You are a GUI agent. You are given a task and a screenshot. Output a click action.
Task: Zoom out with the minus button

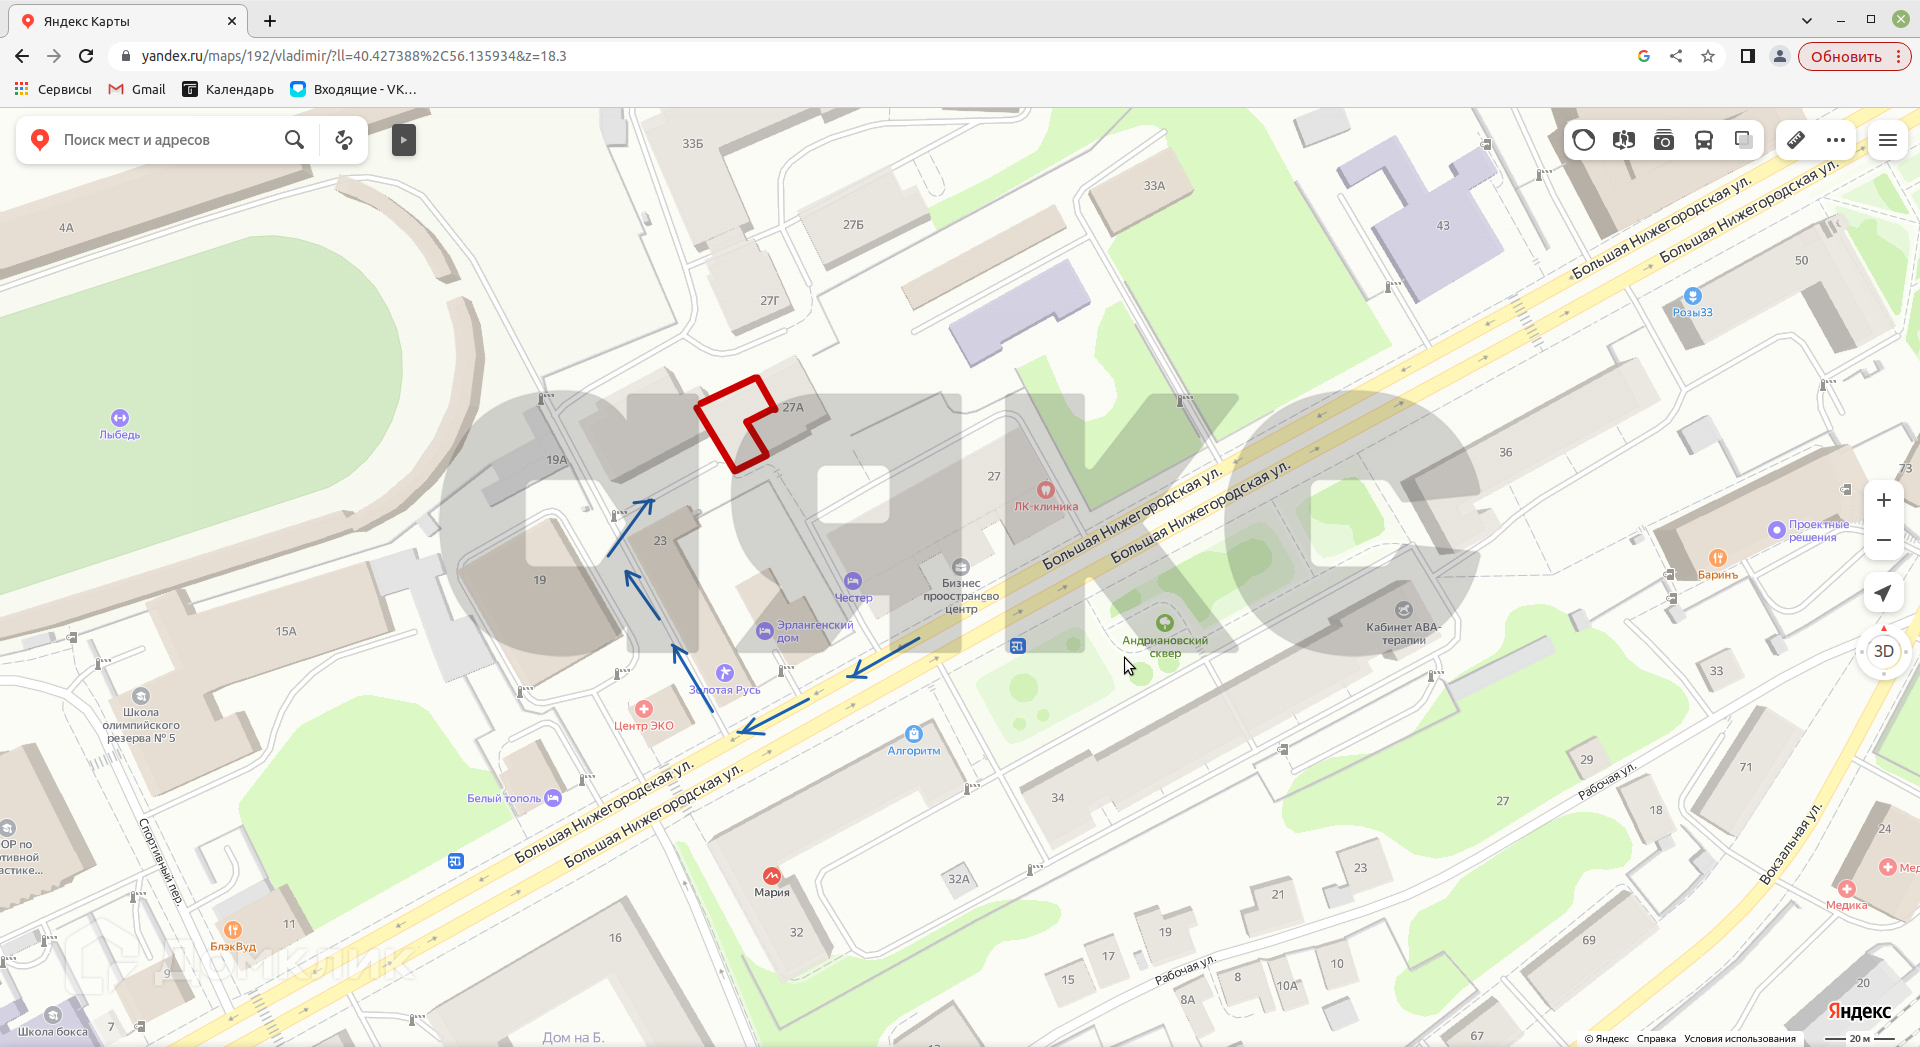pyautogui.click(x=1884, y=540)
